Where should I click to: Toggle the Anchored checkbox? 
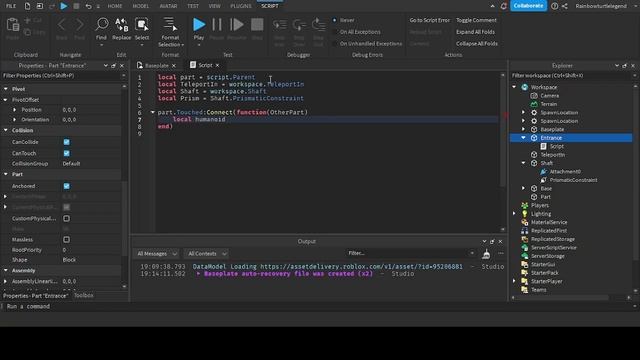click(x=67, y=186)
